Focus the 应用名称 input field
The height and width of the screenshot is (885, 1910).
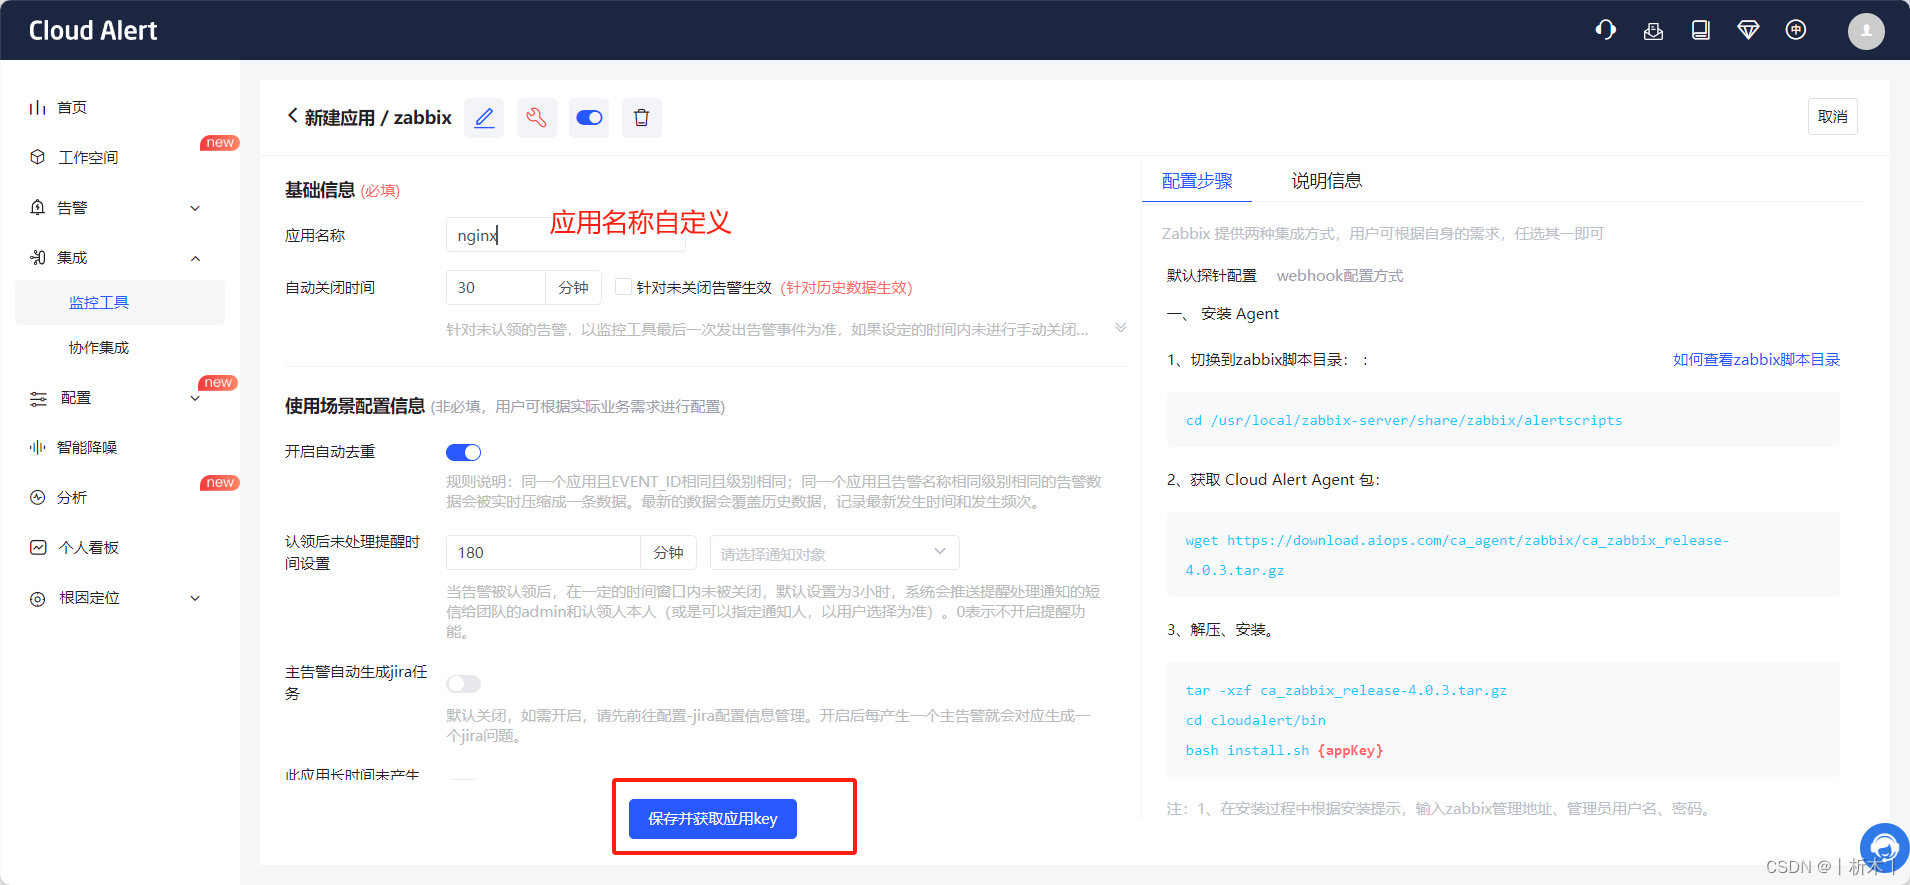tap(565, 235)
